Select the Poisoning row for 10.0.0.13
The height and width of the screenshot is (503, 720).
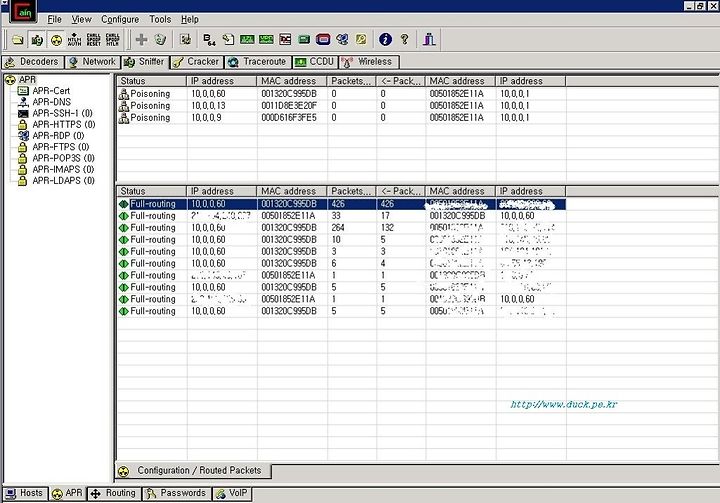342,106
